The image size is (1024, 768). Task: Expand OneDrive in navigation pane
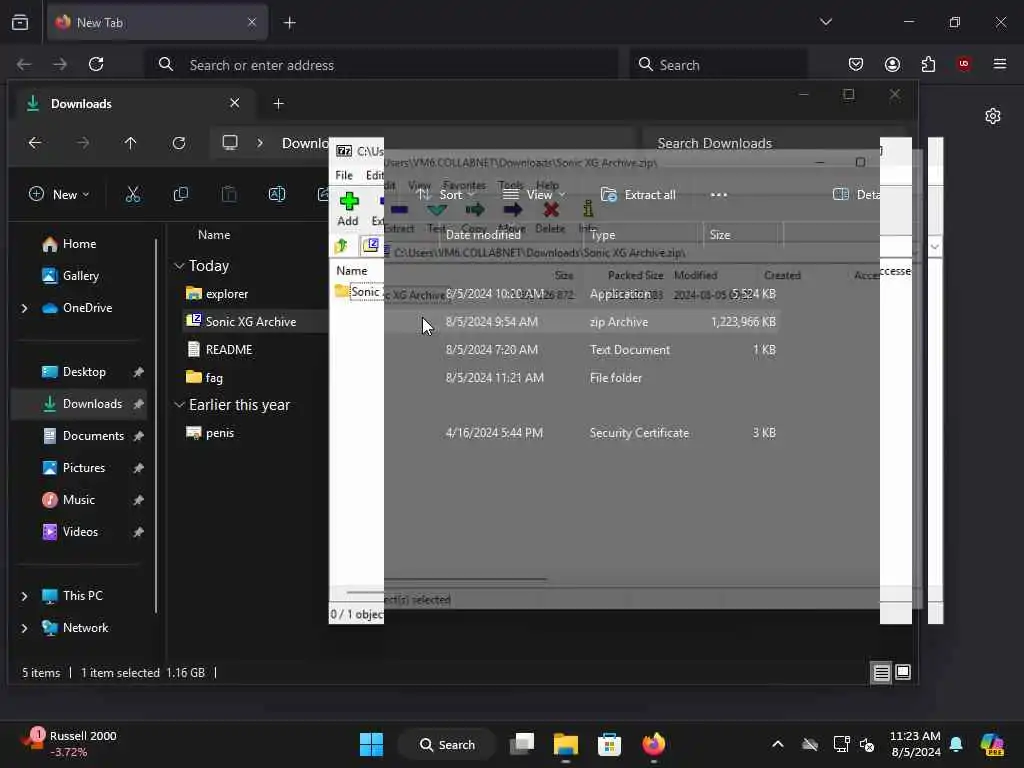point(25,308)
